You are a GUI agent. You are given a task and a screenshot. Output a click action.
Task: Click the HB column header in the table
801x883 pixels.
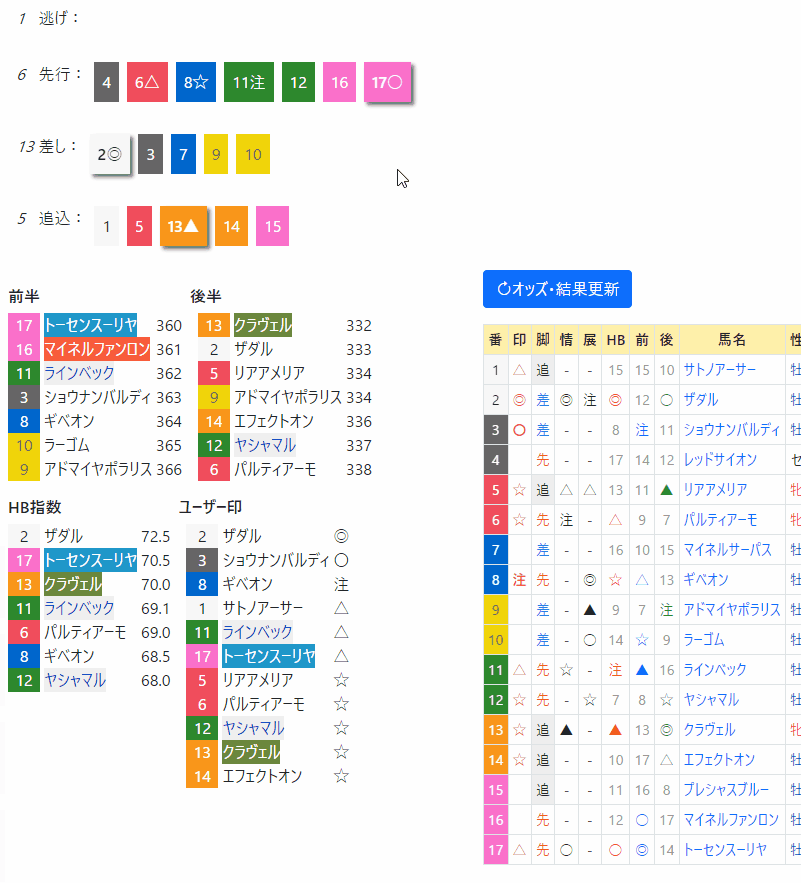pyautogui.click(x=616, y=340)
